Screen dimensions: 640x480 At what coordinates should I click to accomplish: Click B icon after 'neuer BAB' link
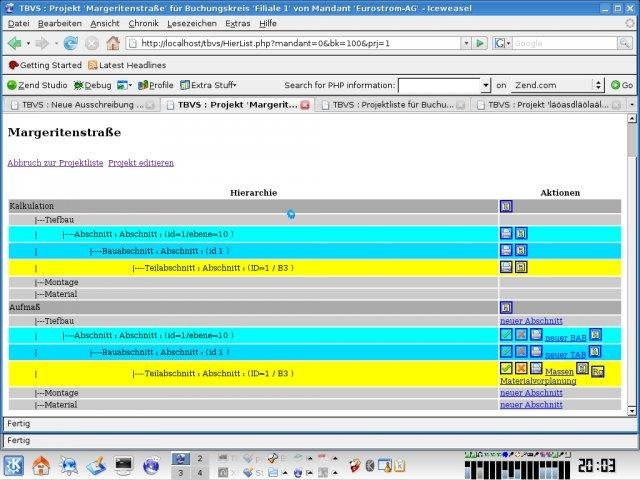[x=596, y=335]
